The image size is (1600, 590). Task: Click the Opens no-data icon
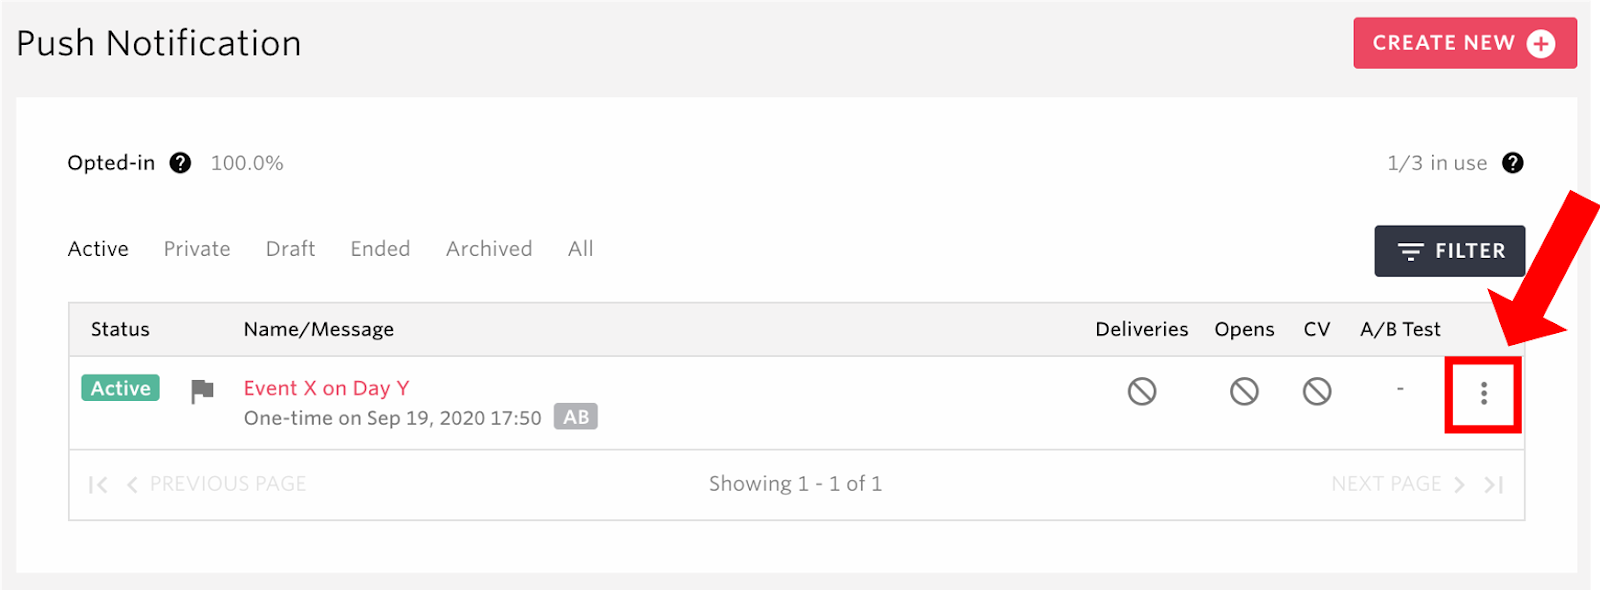(x=1244, y=391)
